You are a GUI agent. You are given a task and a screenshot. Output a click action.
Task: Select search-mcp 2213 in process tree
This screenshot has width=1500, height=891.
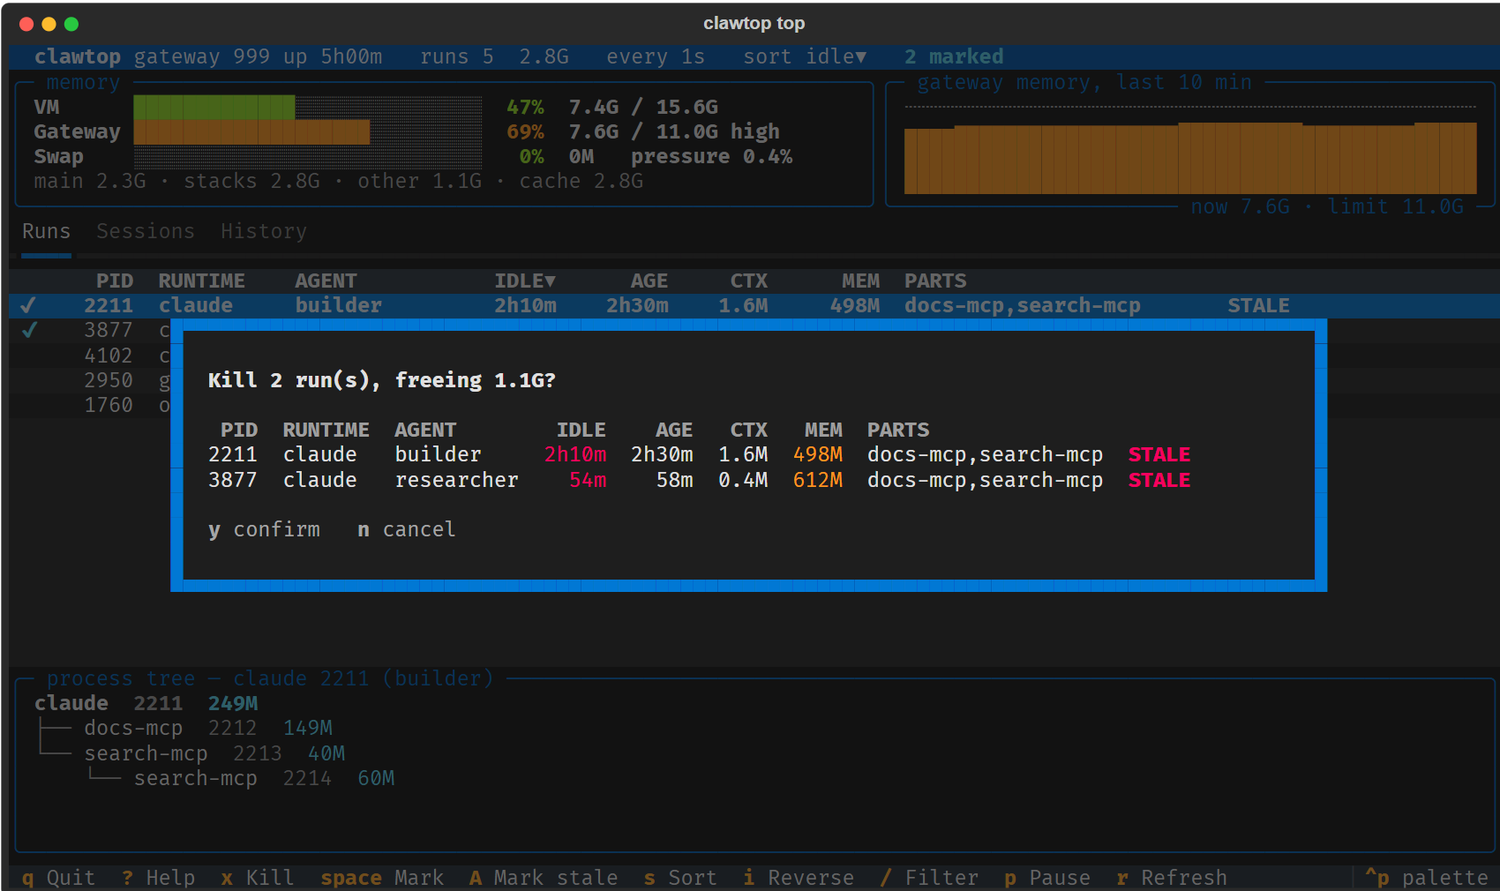coord(214,753)
